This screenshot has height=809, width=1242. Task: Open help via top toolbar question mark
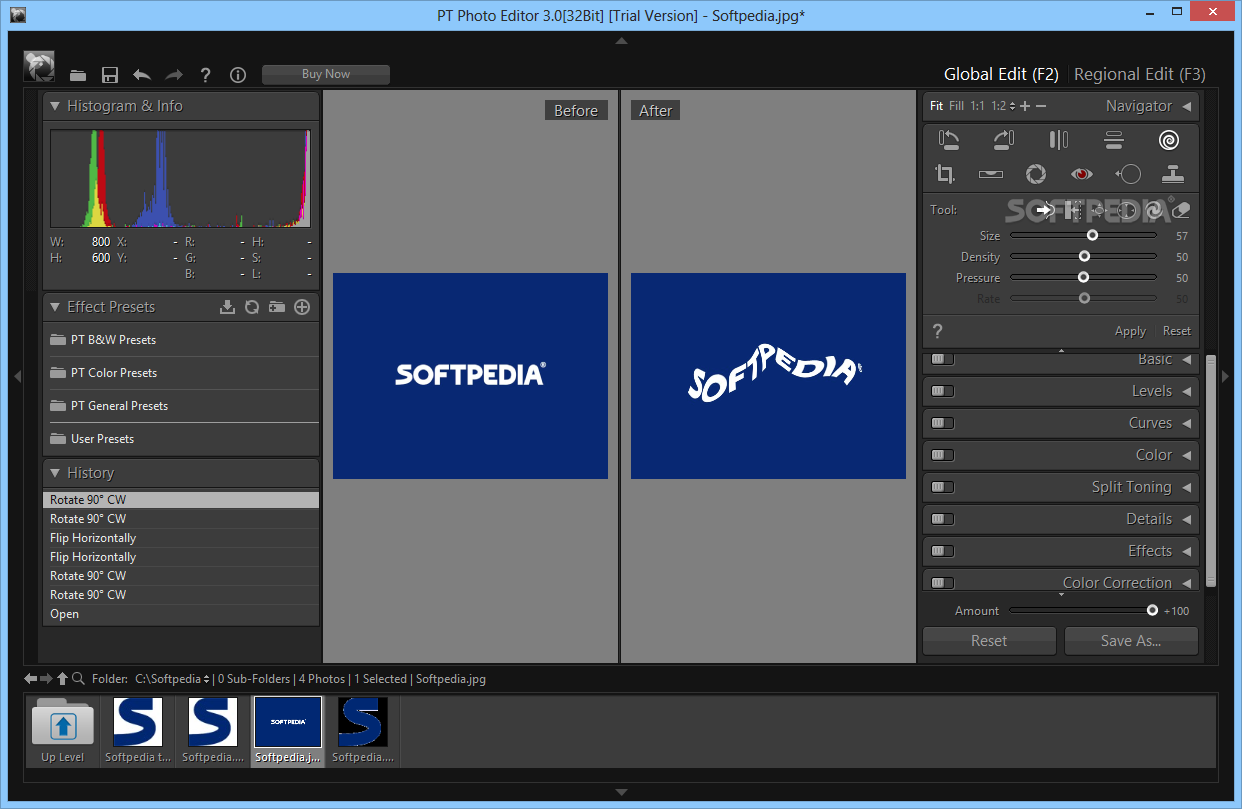[205, 75]
